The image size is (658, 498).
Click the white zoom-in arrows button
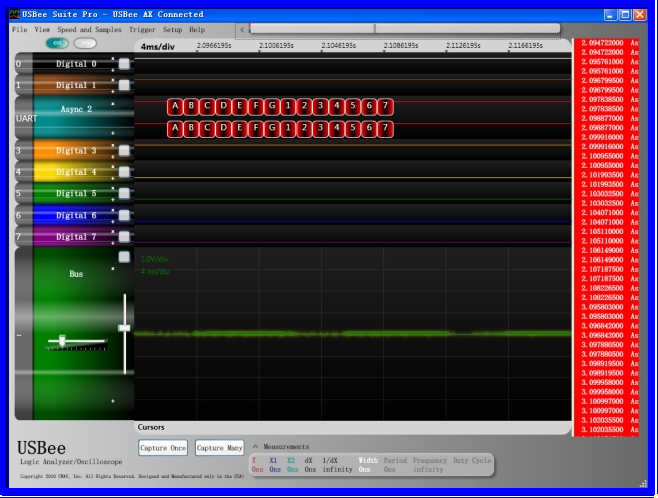coord(85,43)
